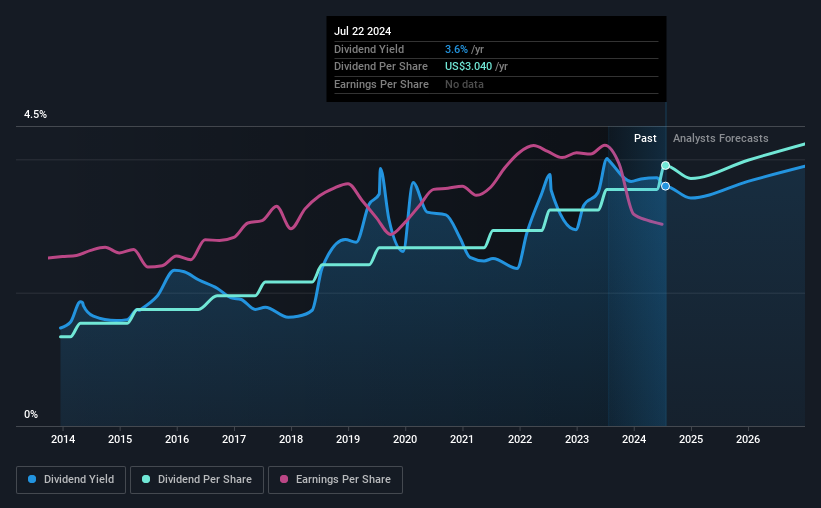Click the Jul 22 2024 tooltip date
The height and width of the screenshot is (508, 821).
[x=362, y=31]
